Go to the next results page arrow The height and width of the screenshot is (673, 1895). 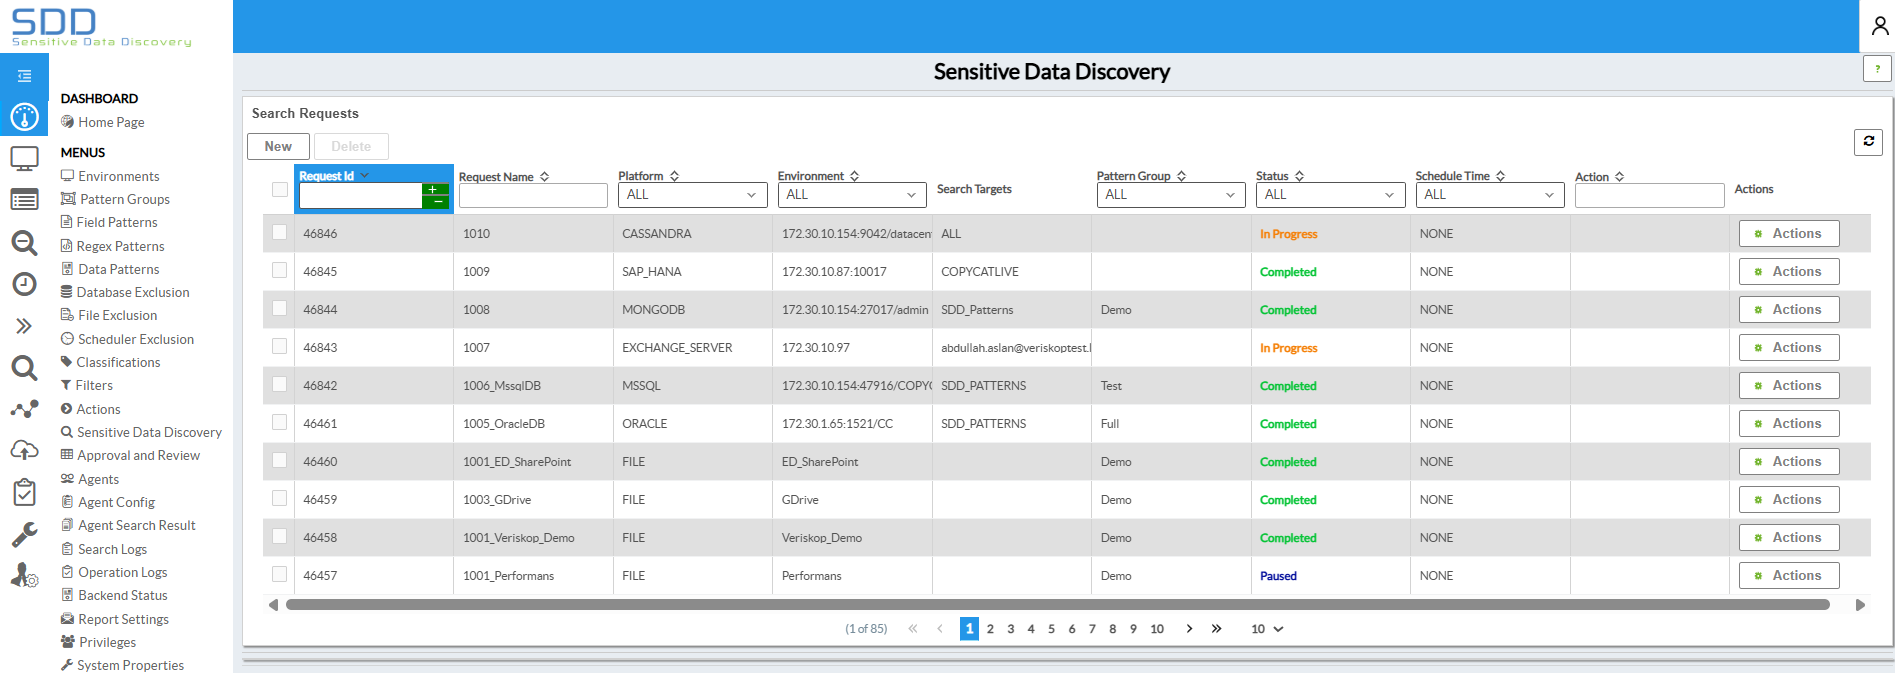click(x=1189, y=629)
